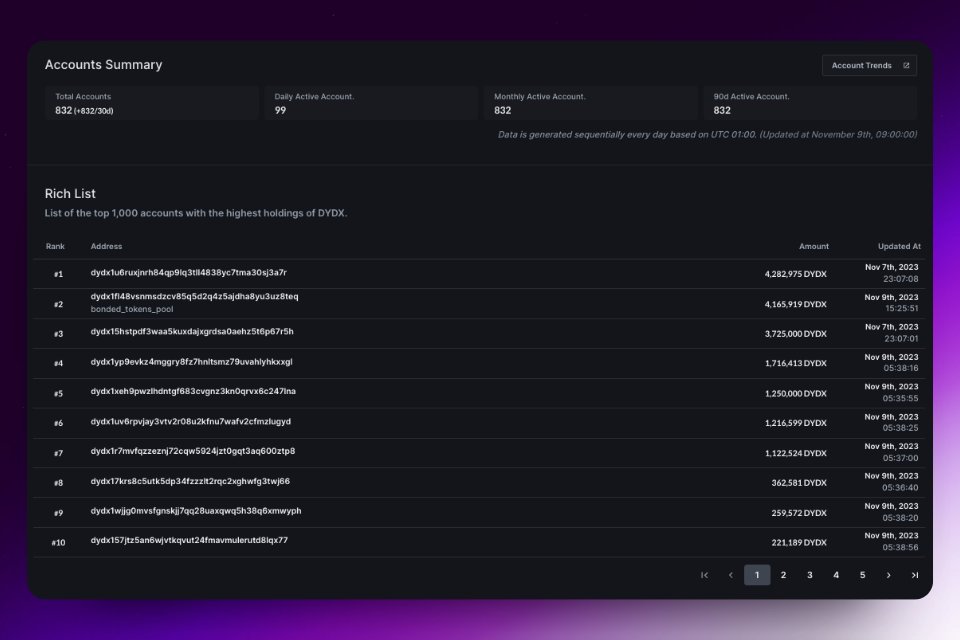Select the 90d Active Account summary card

click(x=807, y=102)
